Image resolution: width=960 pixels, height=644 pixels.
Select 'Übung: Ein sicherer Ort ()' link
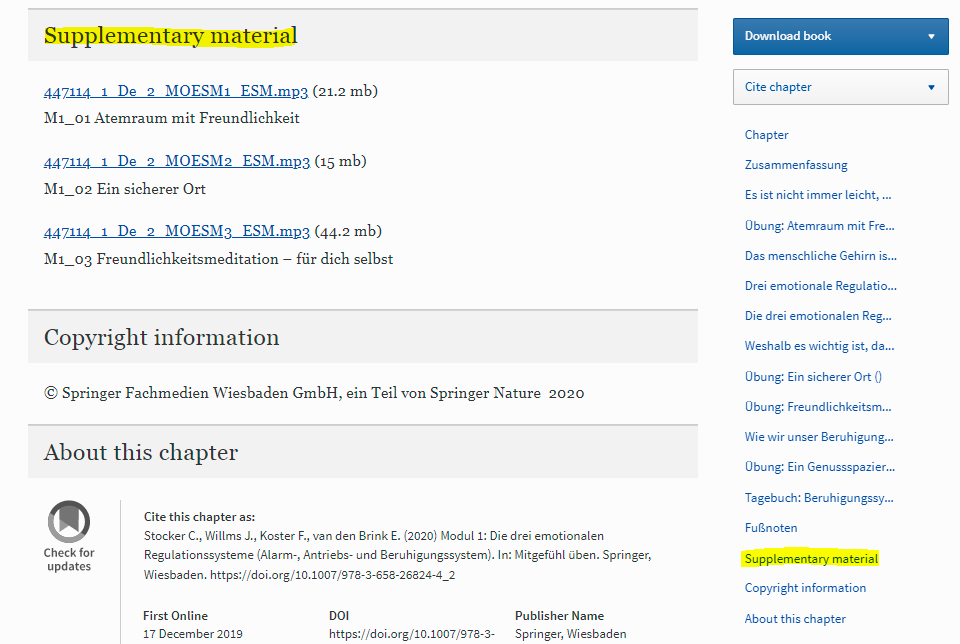point(813,376)
